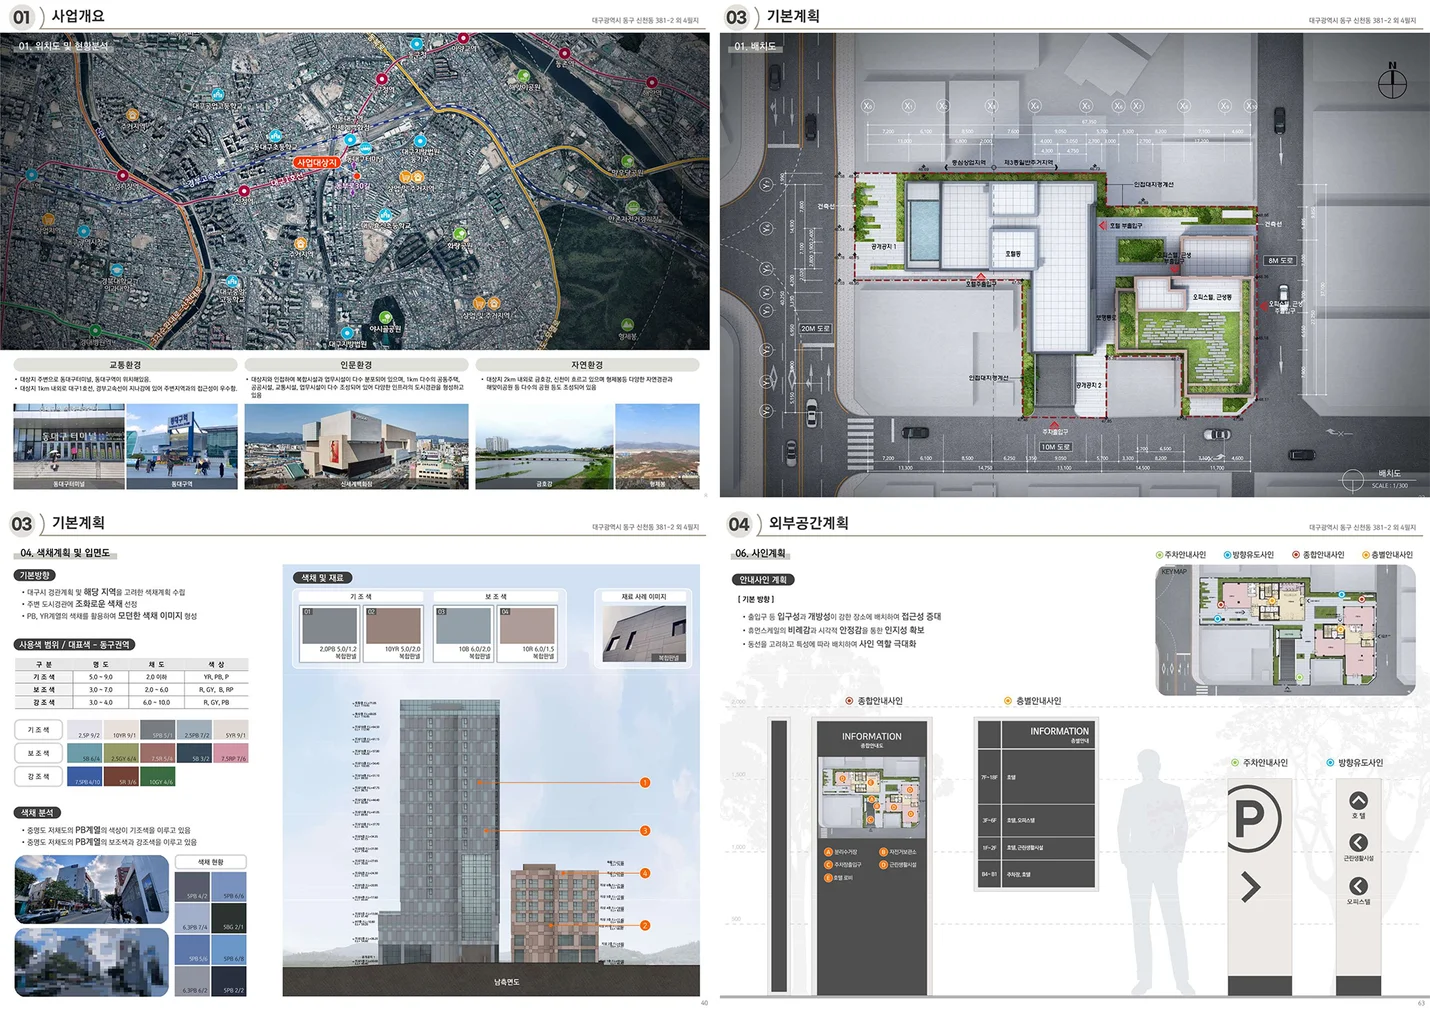The height and width of the screenshot is (1011, 1430).
Task: Click orange callout marker 4 on elevation
Action: [645, 873]
